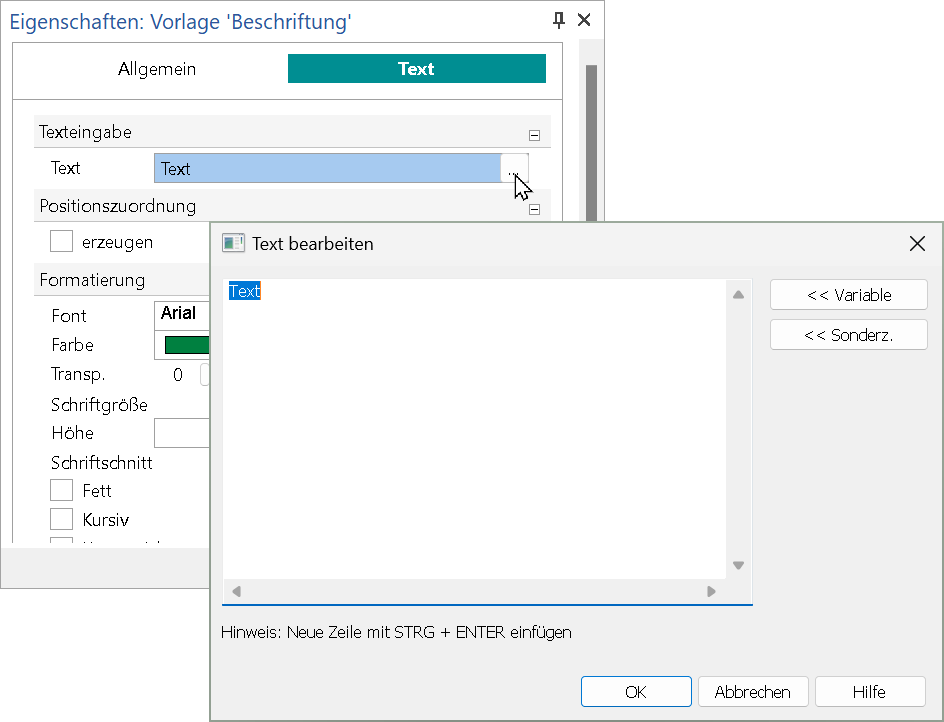The width and height of the screenshot is (944, 722).
Task: Toggle the Fett bold checkbox
Action: 62,491
